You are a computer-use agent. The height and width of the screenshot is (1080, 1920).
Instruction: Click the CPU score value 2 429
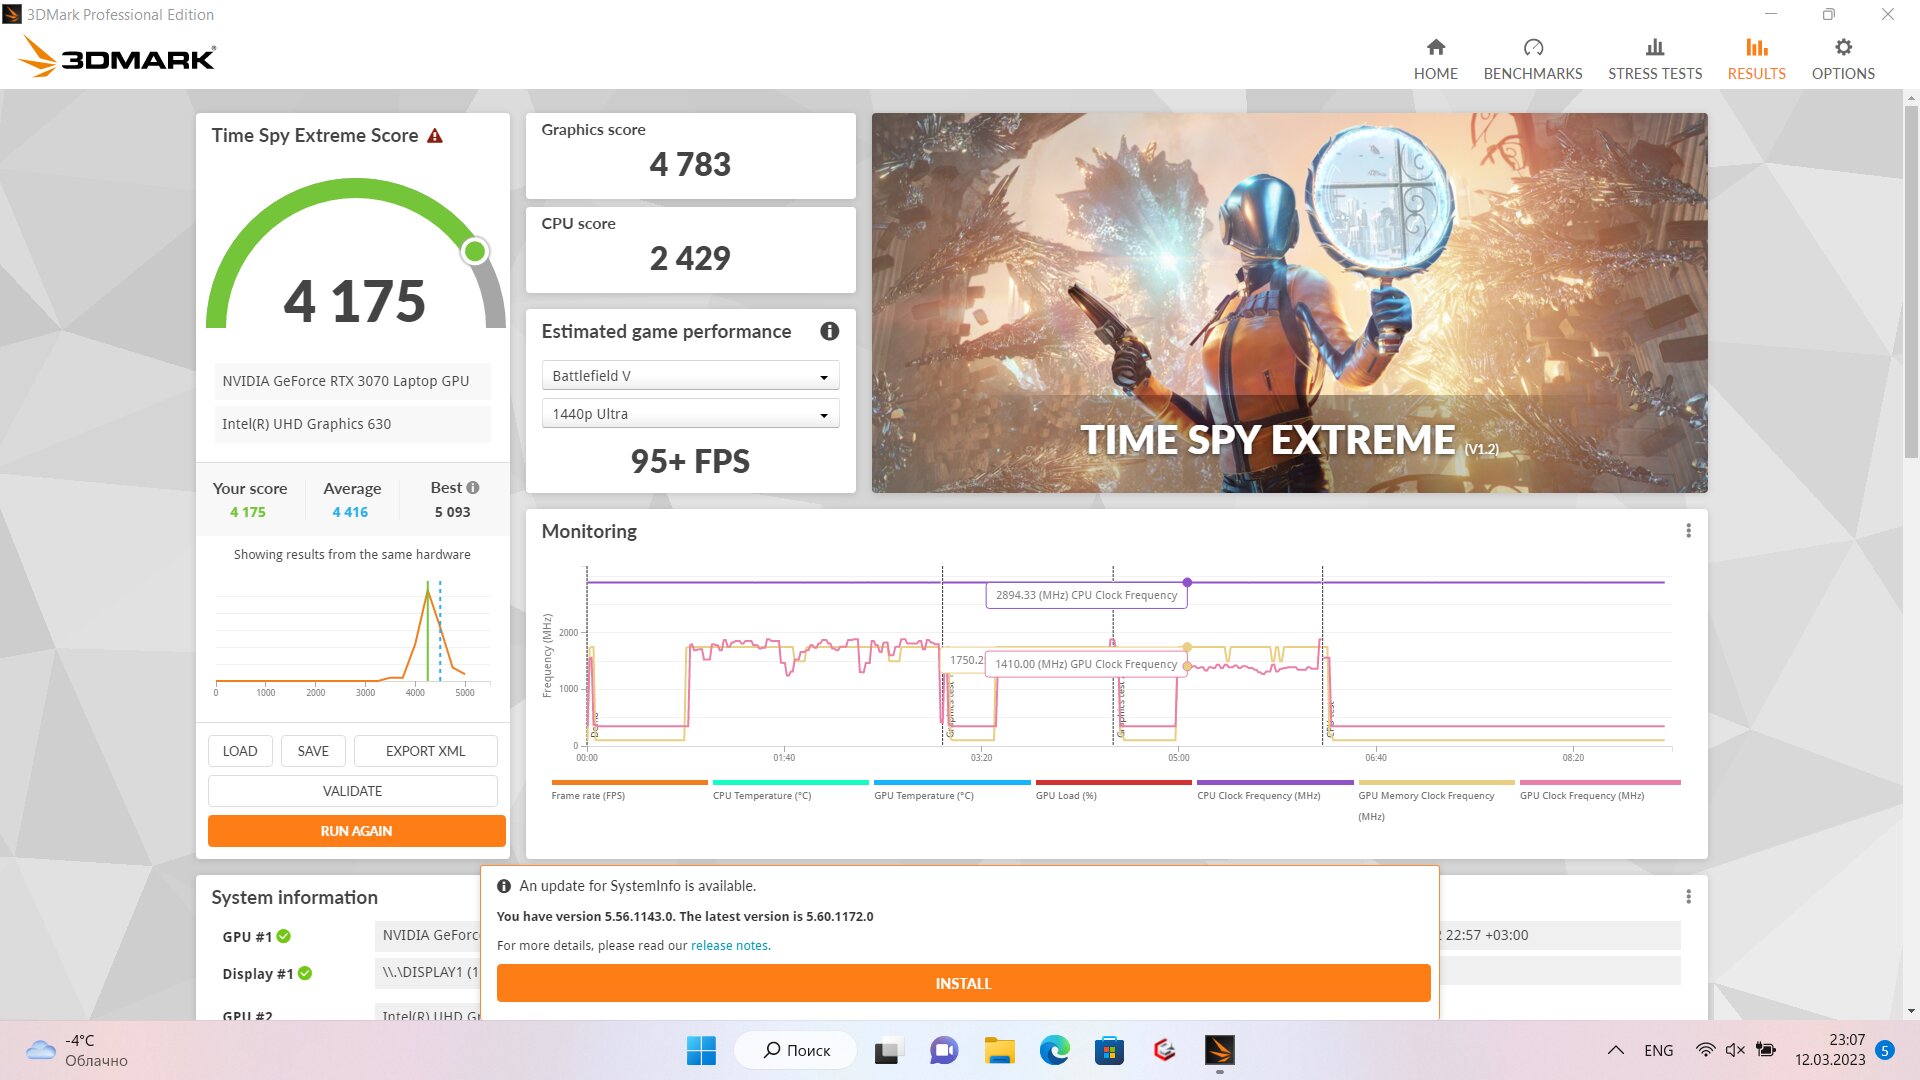pyautogui.click(x=690, y=258)
